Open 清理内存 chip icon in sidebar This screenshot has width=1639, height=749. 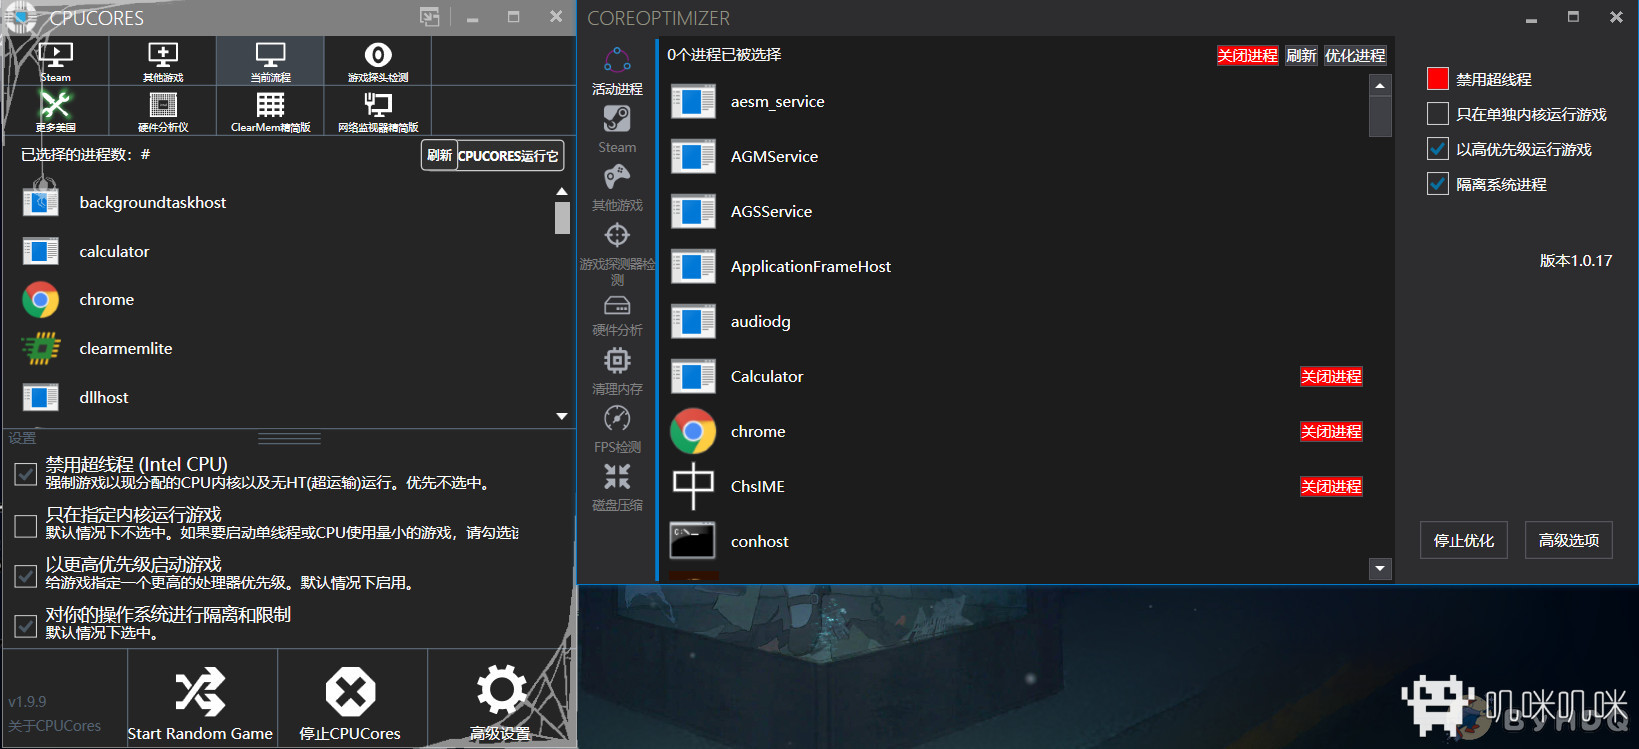point(617,360)
